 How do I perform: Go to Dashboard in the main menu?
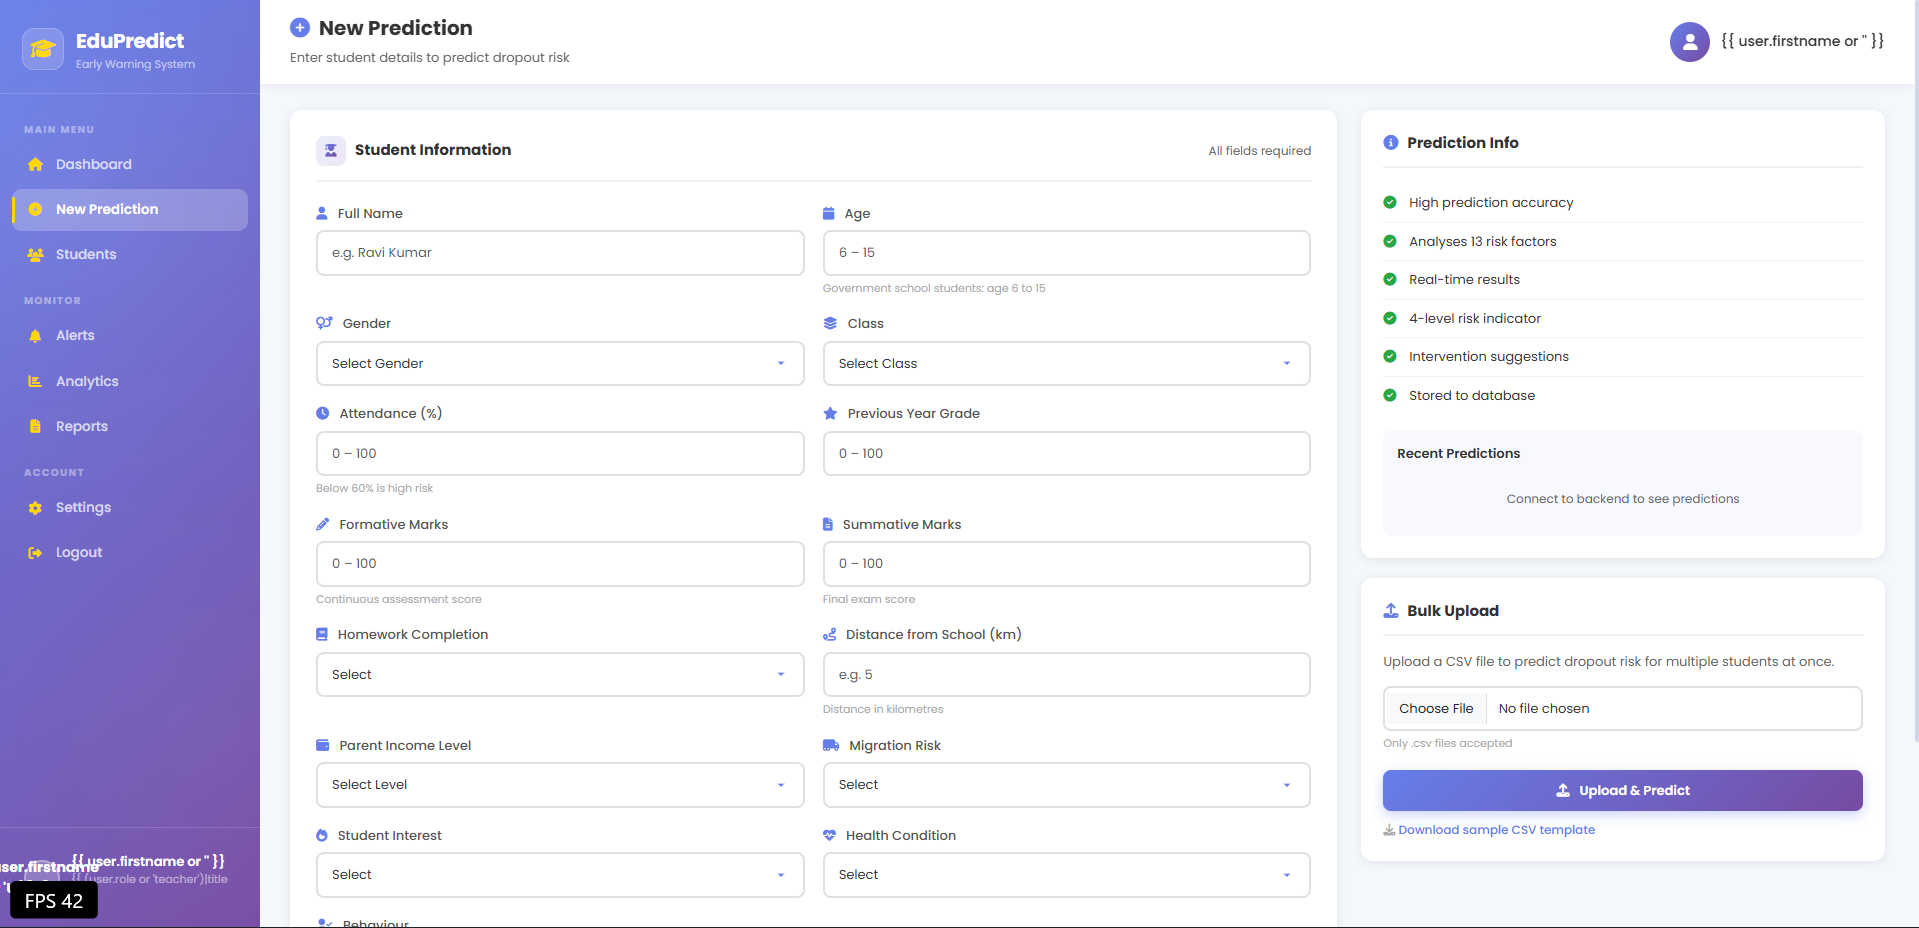[x=130, y=164]
